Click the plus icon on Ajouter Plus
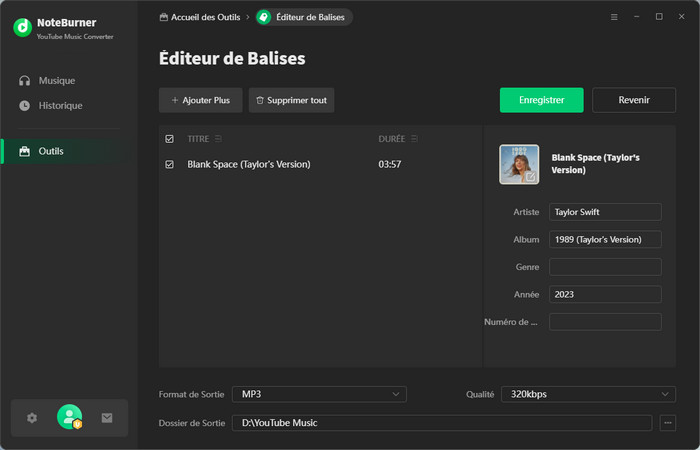This screenshot has height=450, width=700. click(x=175, y=100)
